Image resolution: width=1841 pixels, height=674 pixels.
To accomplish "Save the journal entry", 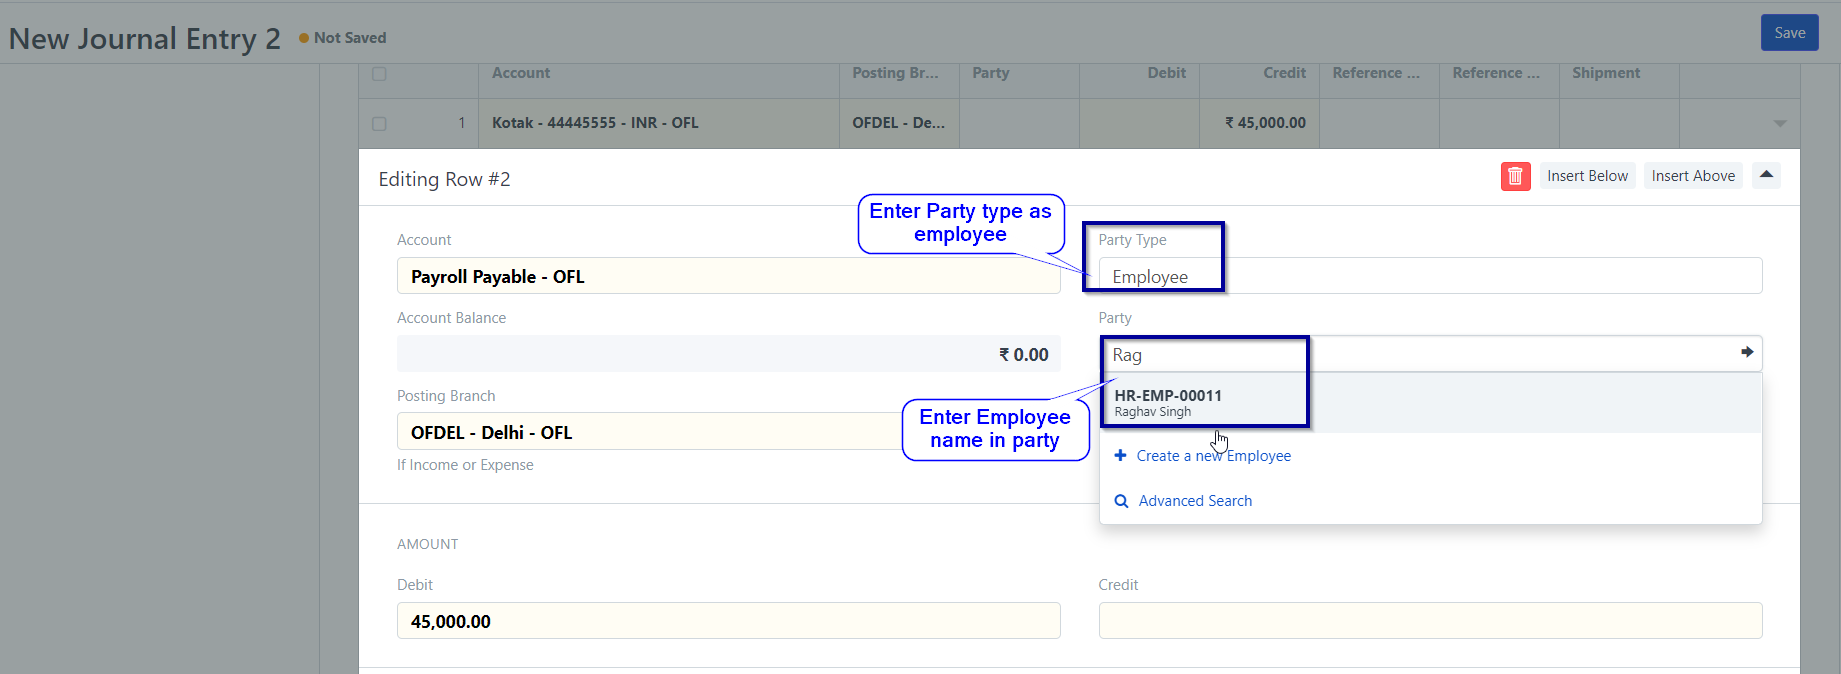I will pos(1790,33).
